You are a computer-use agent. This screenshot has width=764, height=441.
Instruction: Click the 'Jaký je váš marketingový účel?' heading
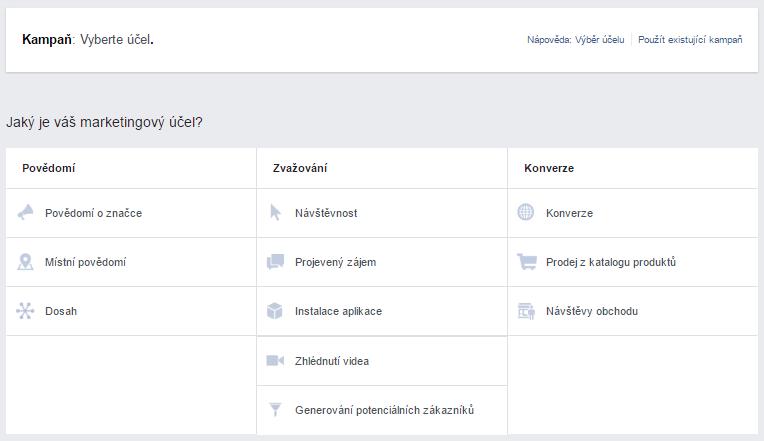tap(104, 122)
